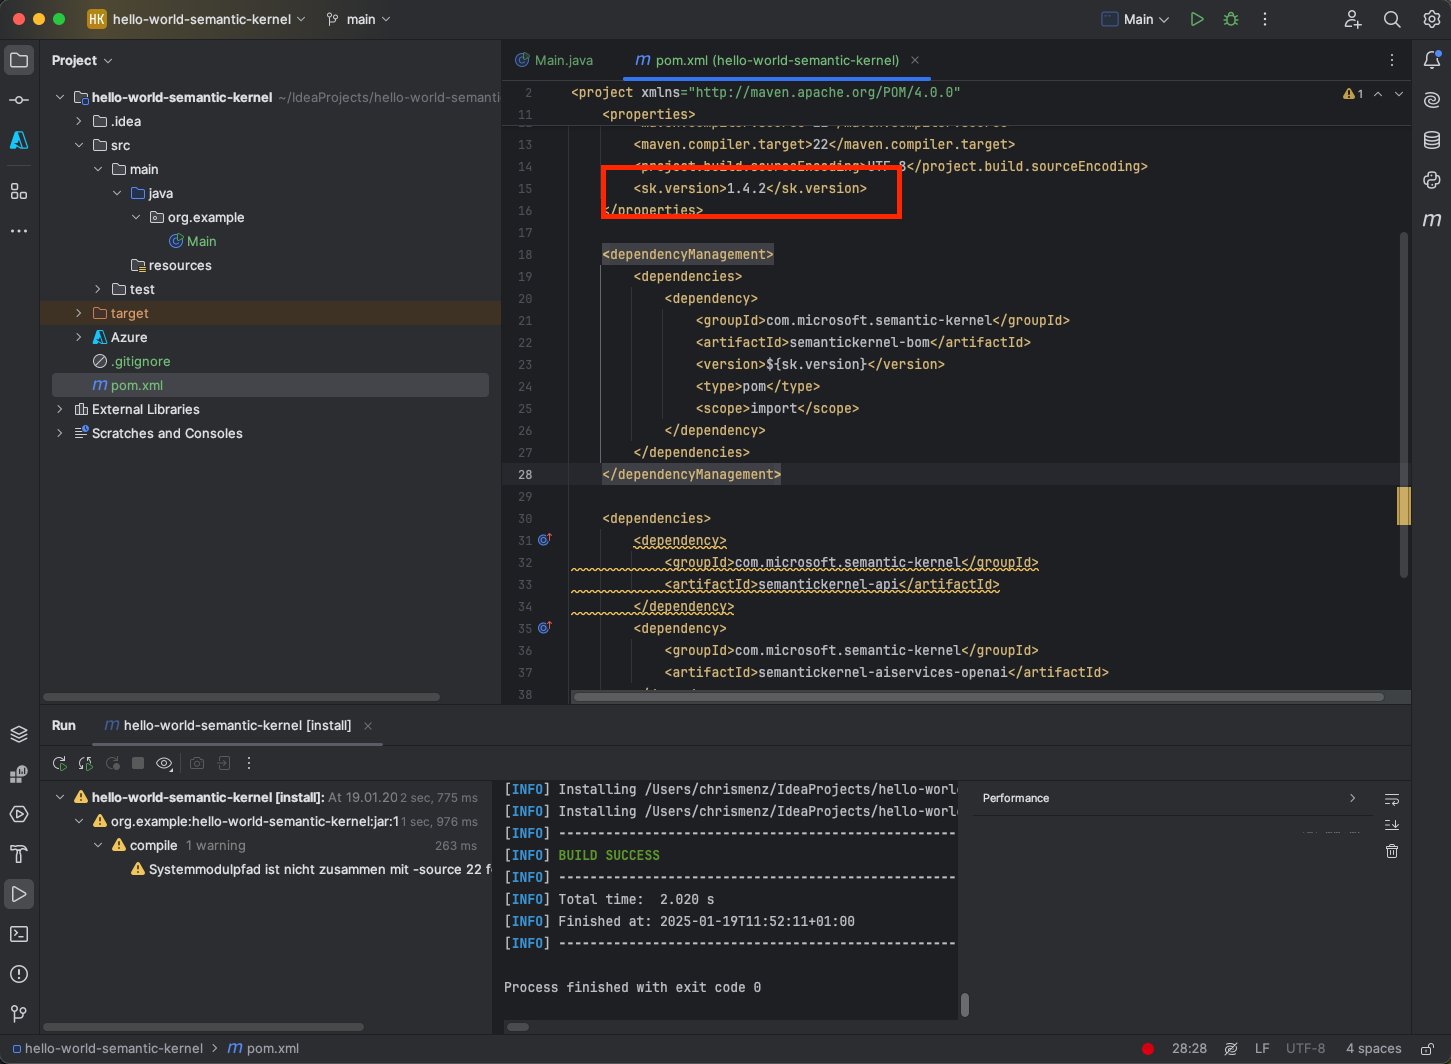
Task: Show more tool windows ellipsis in left sidebar
Action: pos(19,231)
